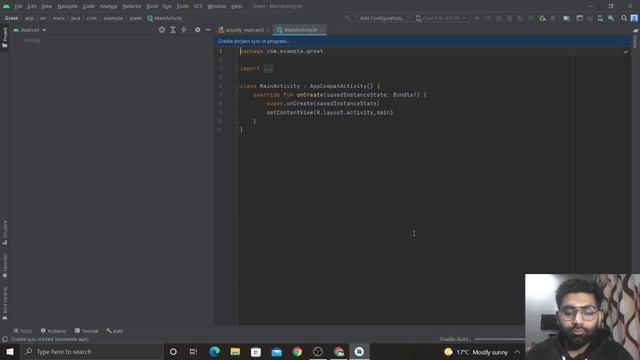Open the Build menu
The height and width of the screenshot is (360, 640).
tap(152, 6)
